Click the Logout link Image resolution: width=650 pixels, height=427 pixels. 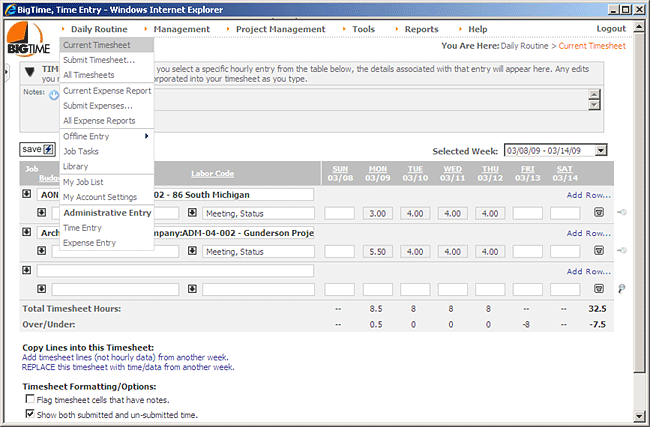point(611,29)
